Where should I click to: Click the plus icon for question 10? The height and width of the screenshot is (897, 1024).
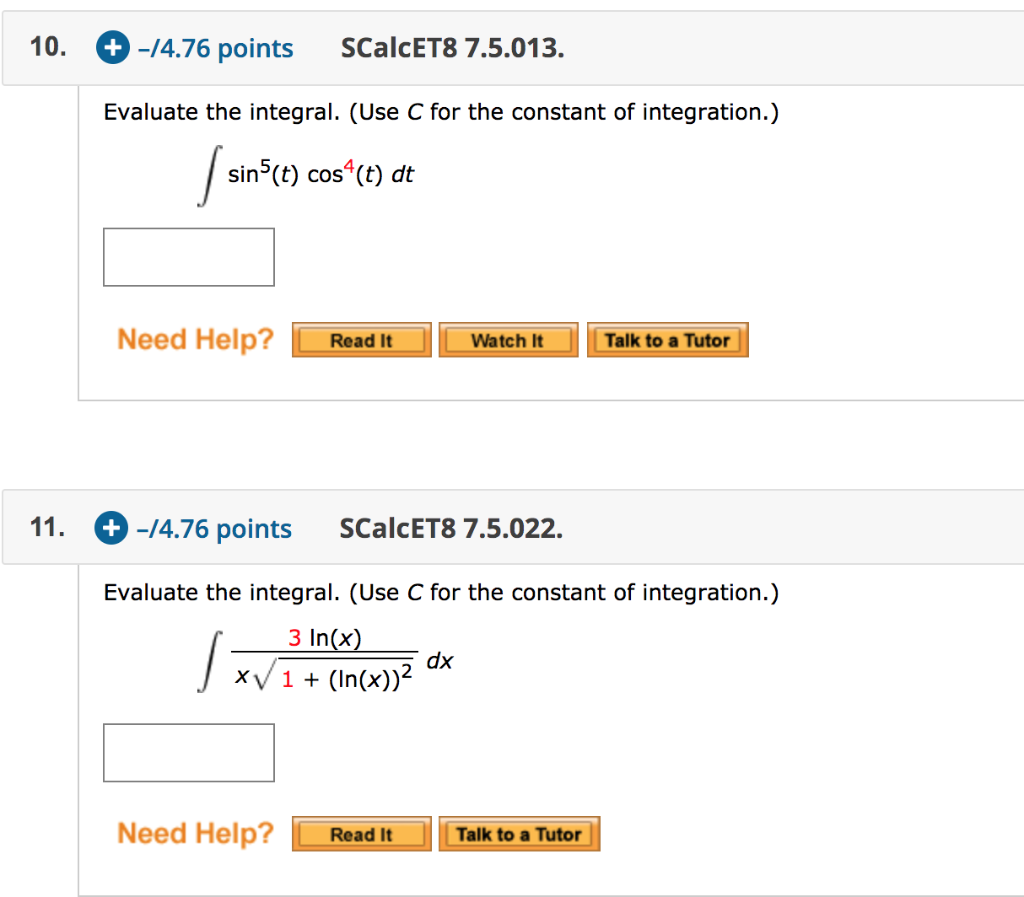tap(111, 47)
